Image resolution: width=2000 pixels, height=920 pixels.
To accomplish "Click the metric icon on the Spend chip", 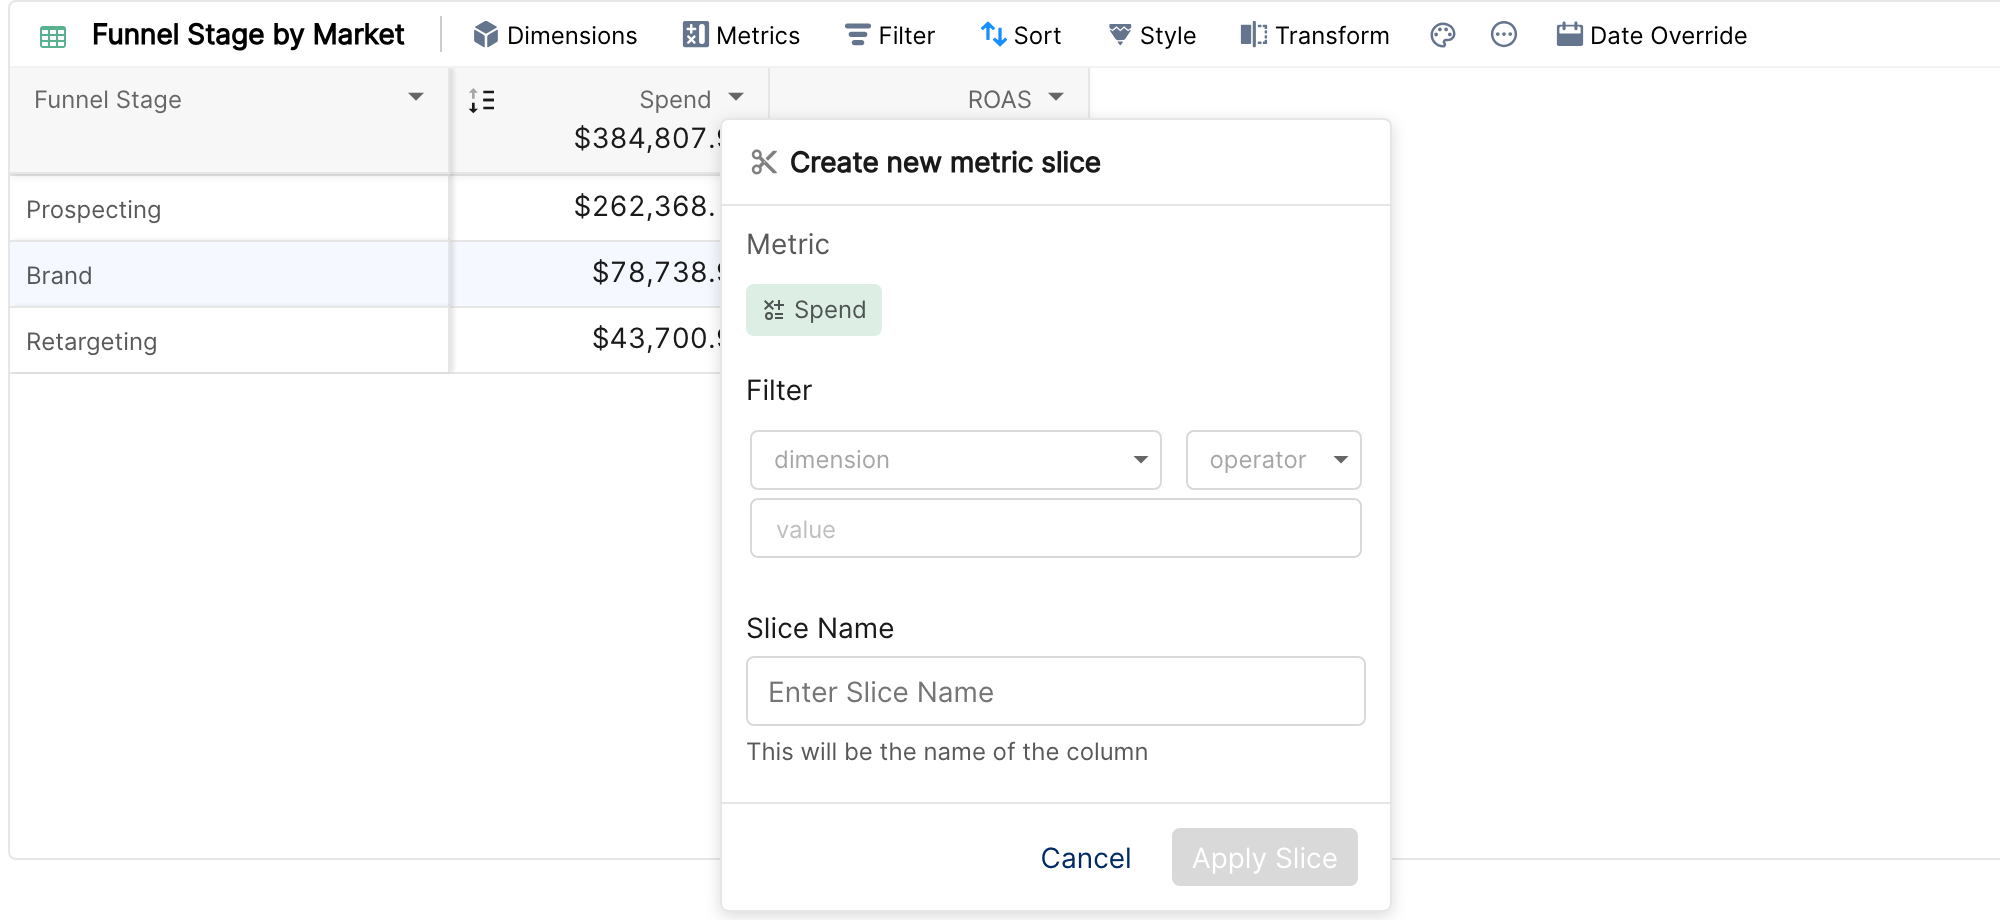I will pyautogui.click(x=774, y=310).
